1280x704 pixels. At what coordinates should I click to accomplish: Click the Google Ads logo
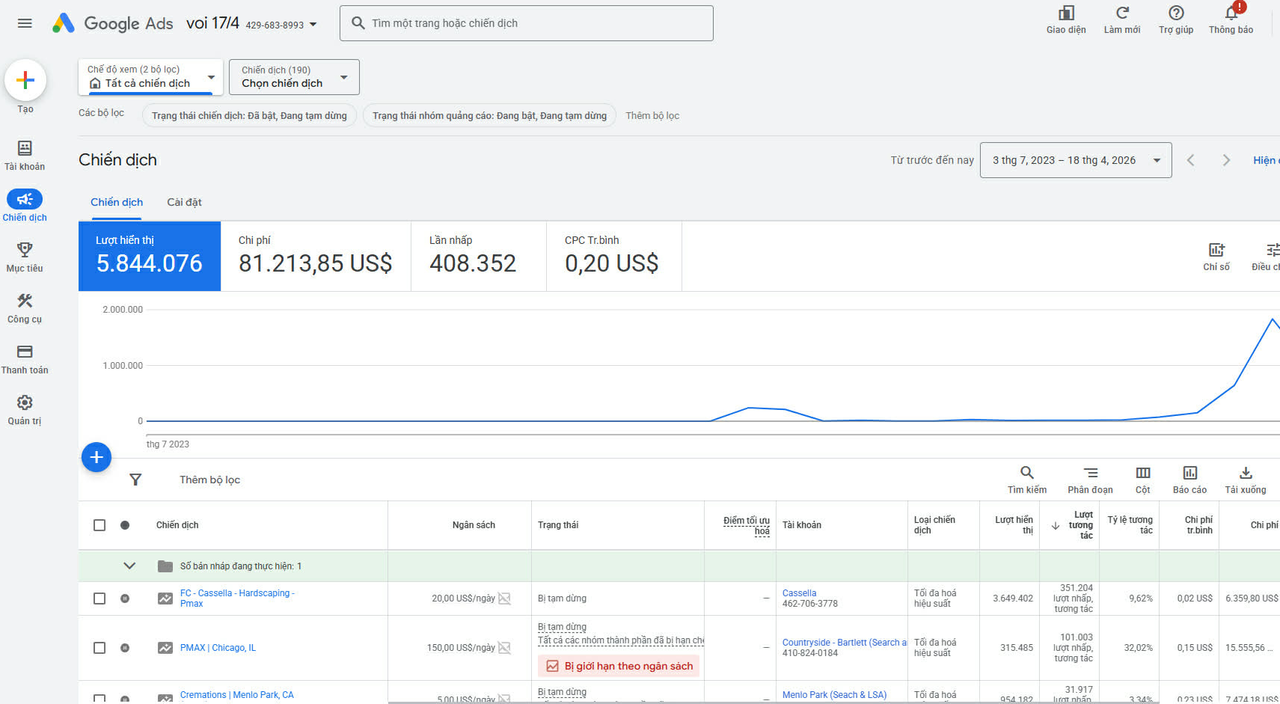112,23
